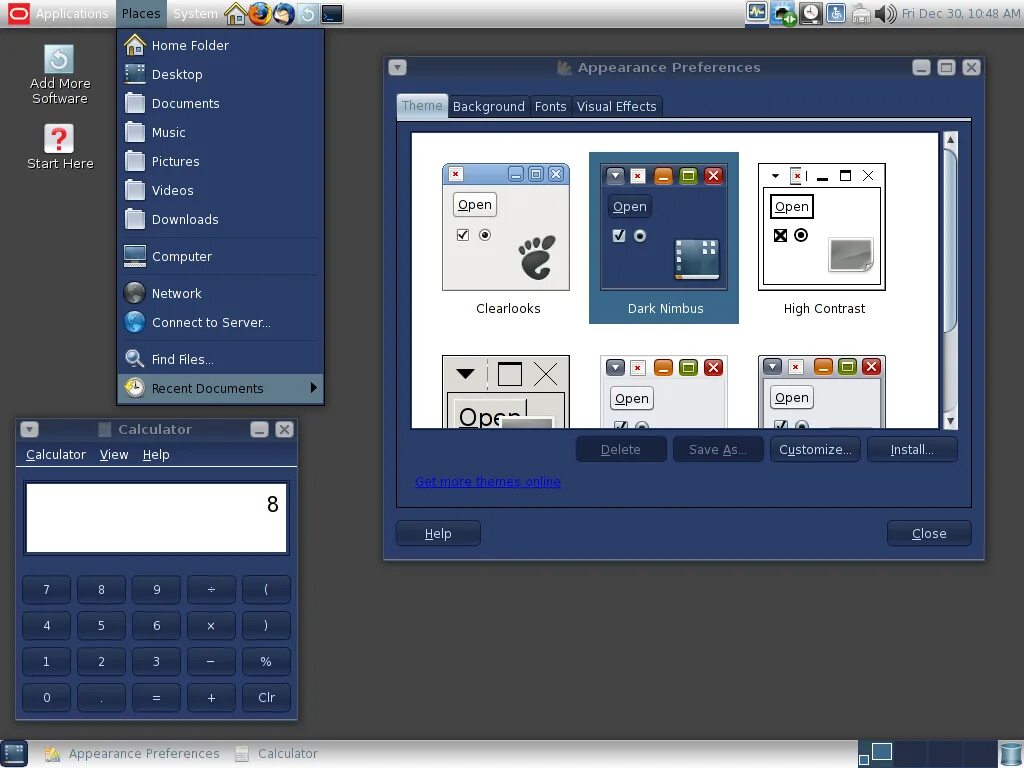Open the Get more themes online link

point(488,481)
